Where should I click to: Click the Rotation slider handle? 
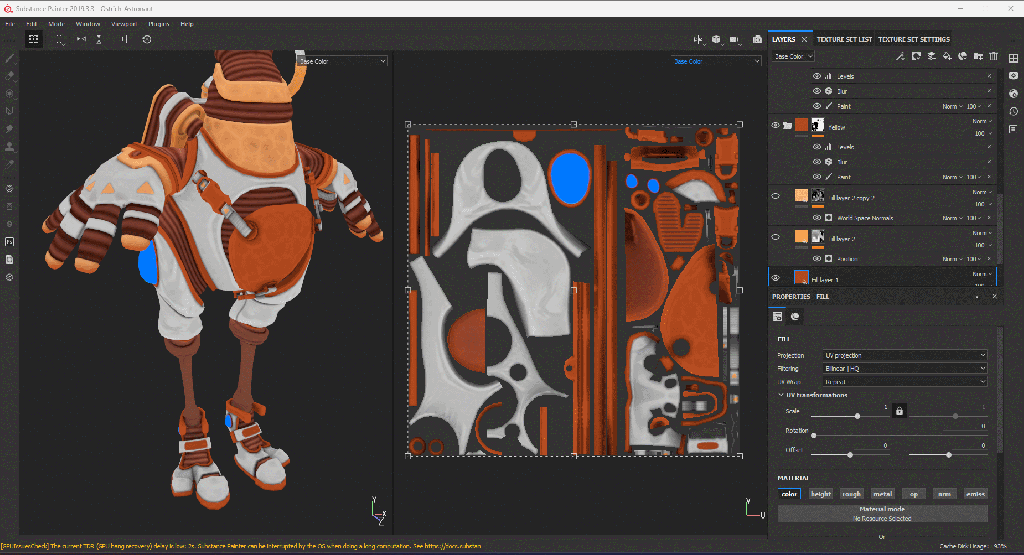pos(813,435)
